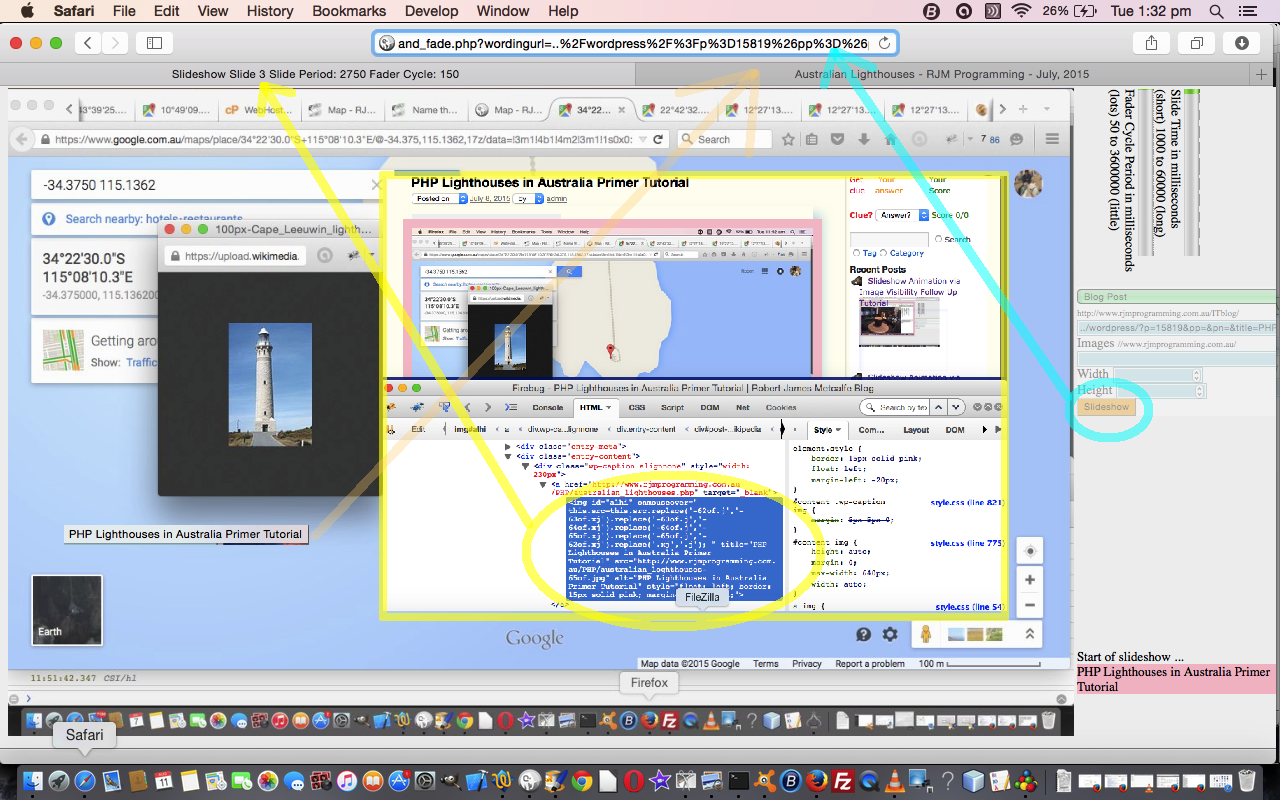Screen dimensions: 1280x800
Task: Open Notification Center from the menu bar
Action: point(1246,11)
